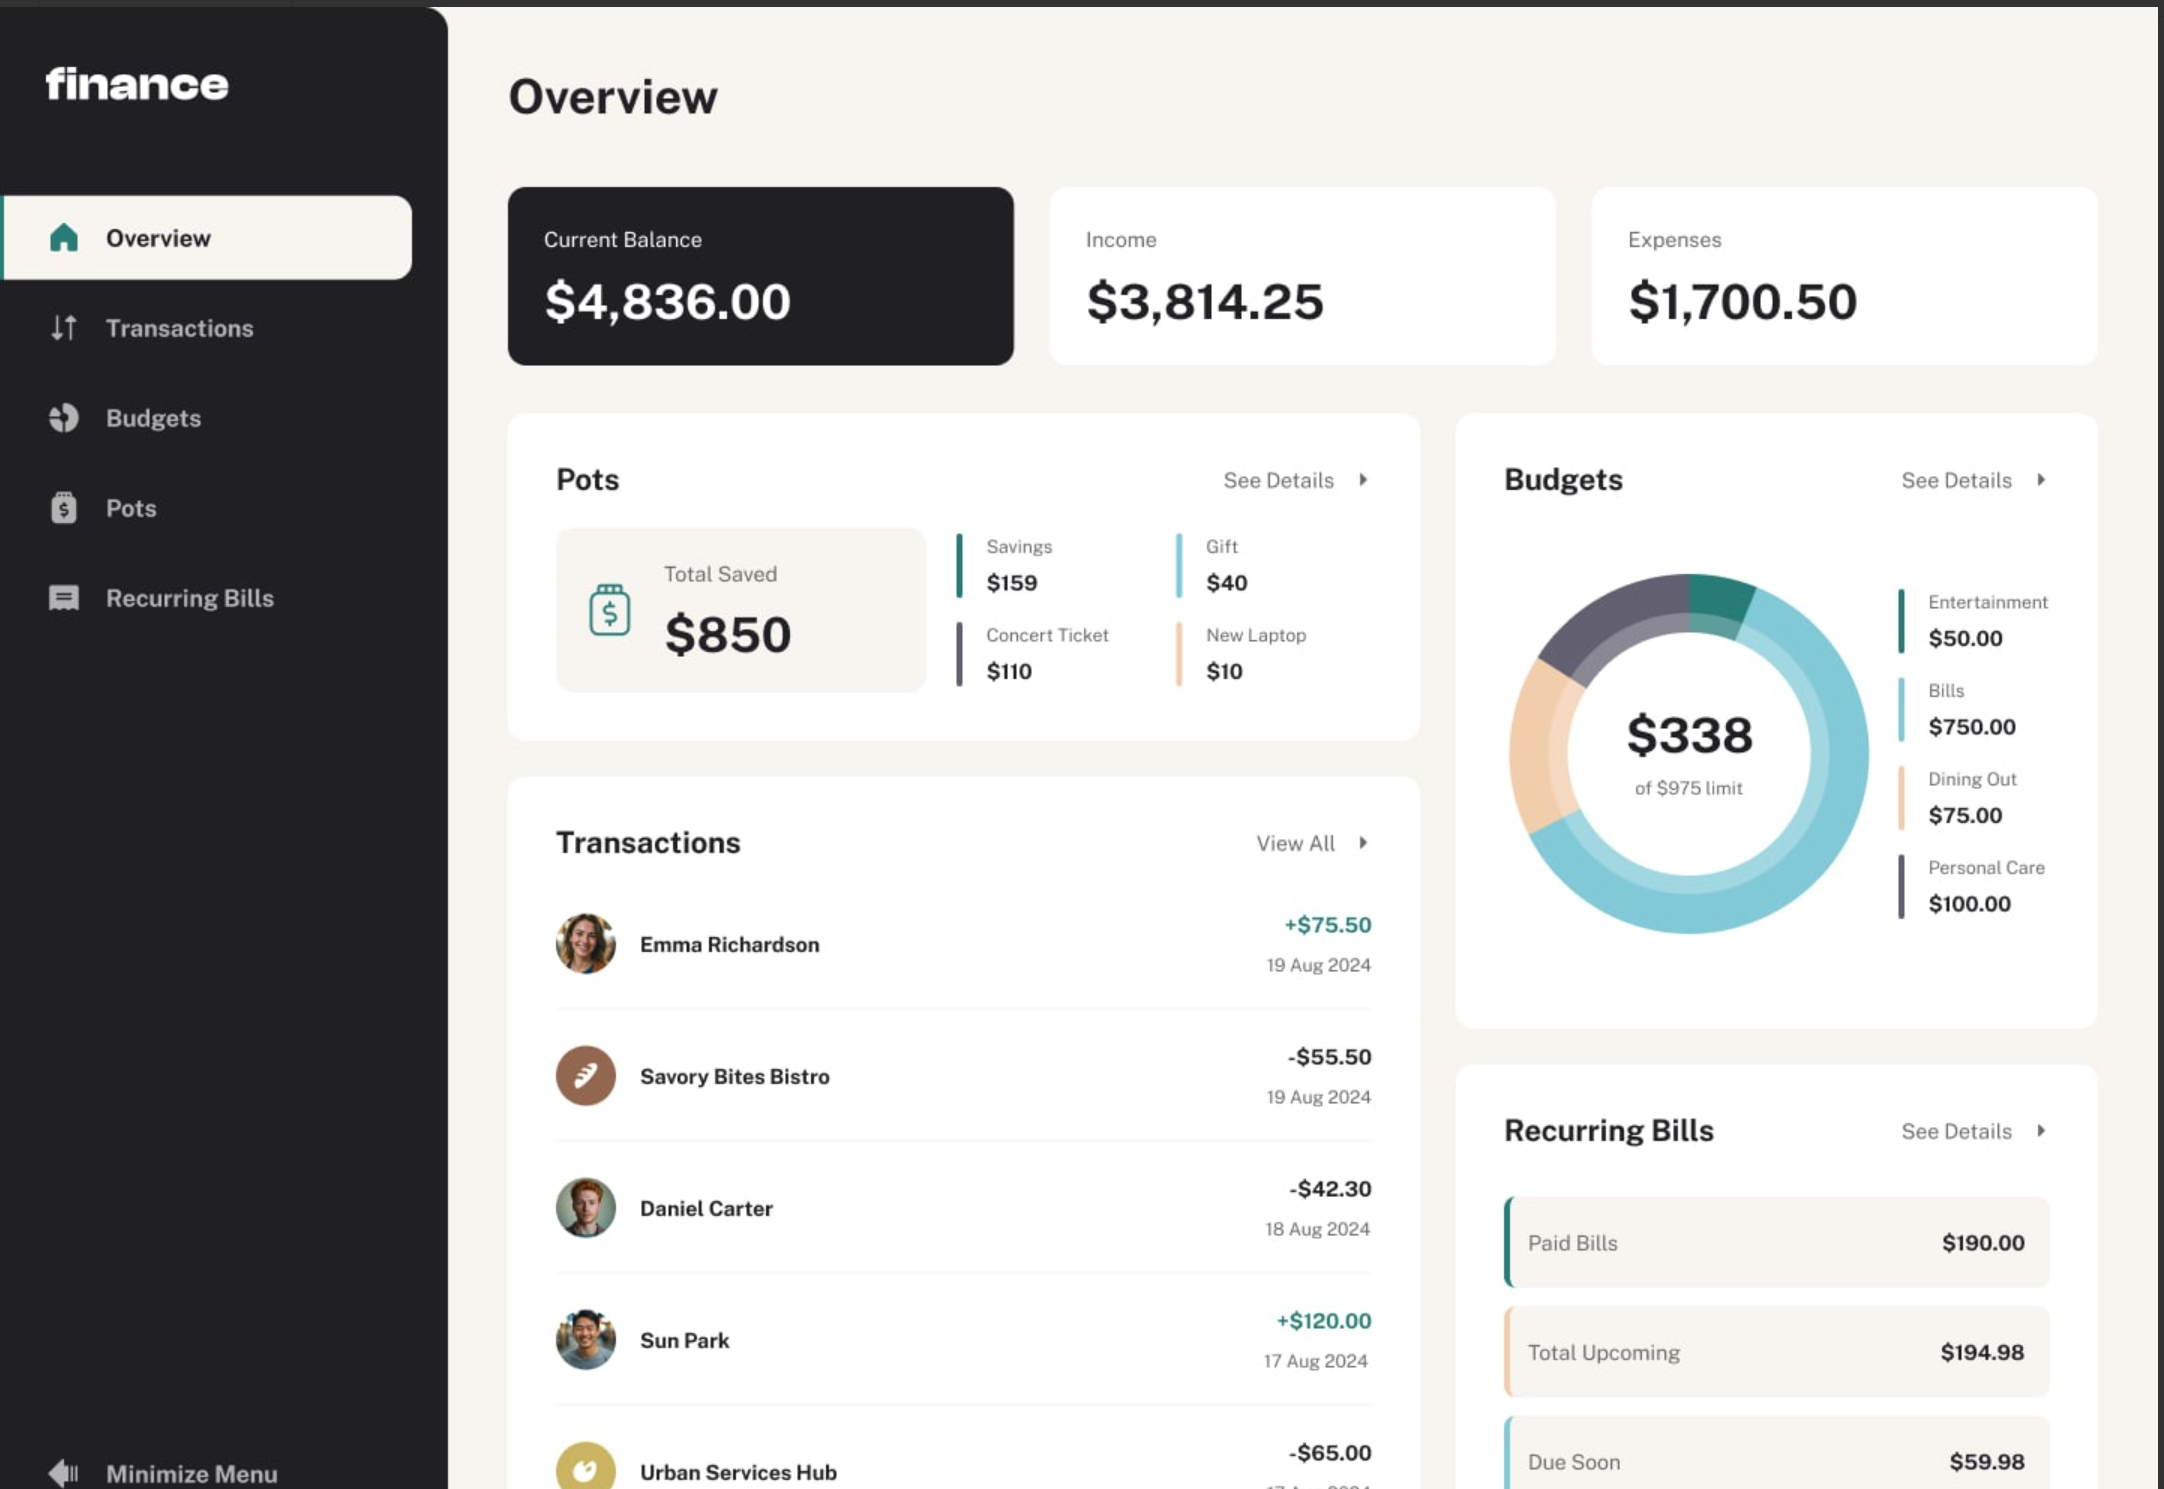
Task: Select Pots in the sidebar menu
Action: (131, 508)
